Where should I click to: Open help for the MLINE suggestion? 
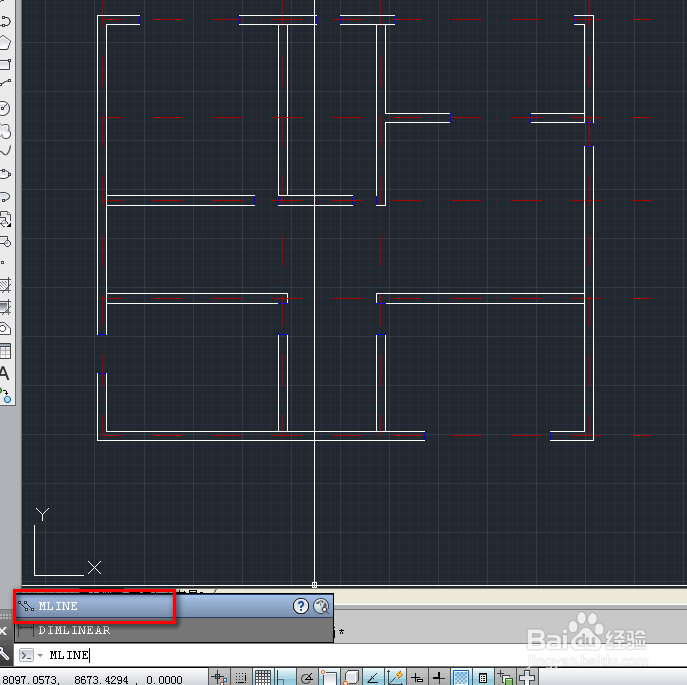point(301,606)
